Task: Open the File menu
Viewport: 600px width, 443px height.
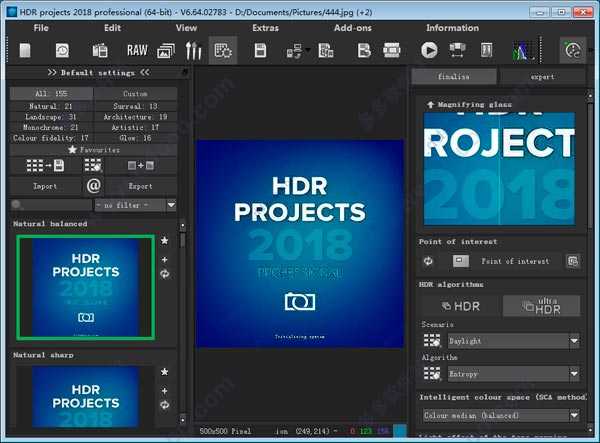Action: [41, 28]
